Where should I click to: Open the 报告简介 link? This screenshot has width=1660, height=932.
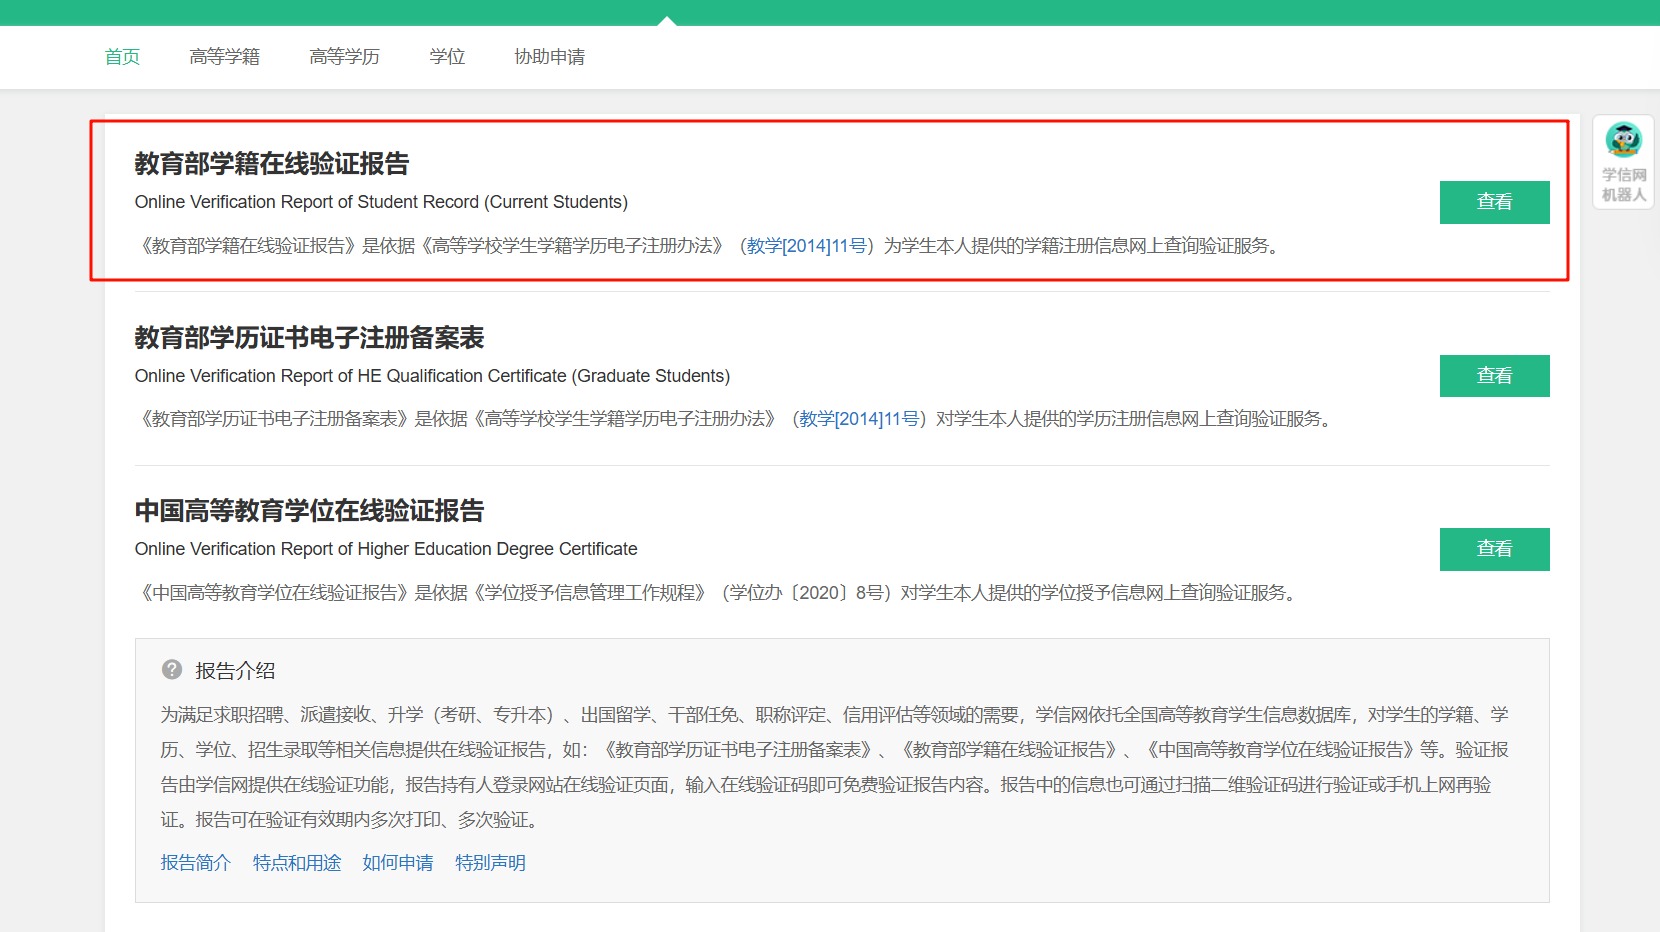(195, 863)
